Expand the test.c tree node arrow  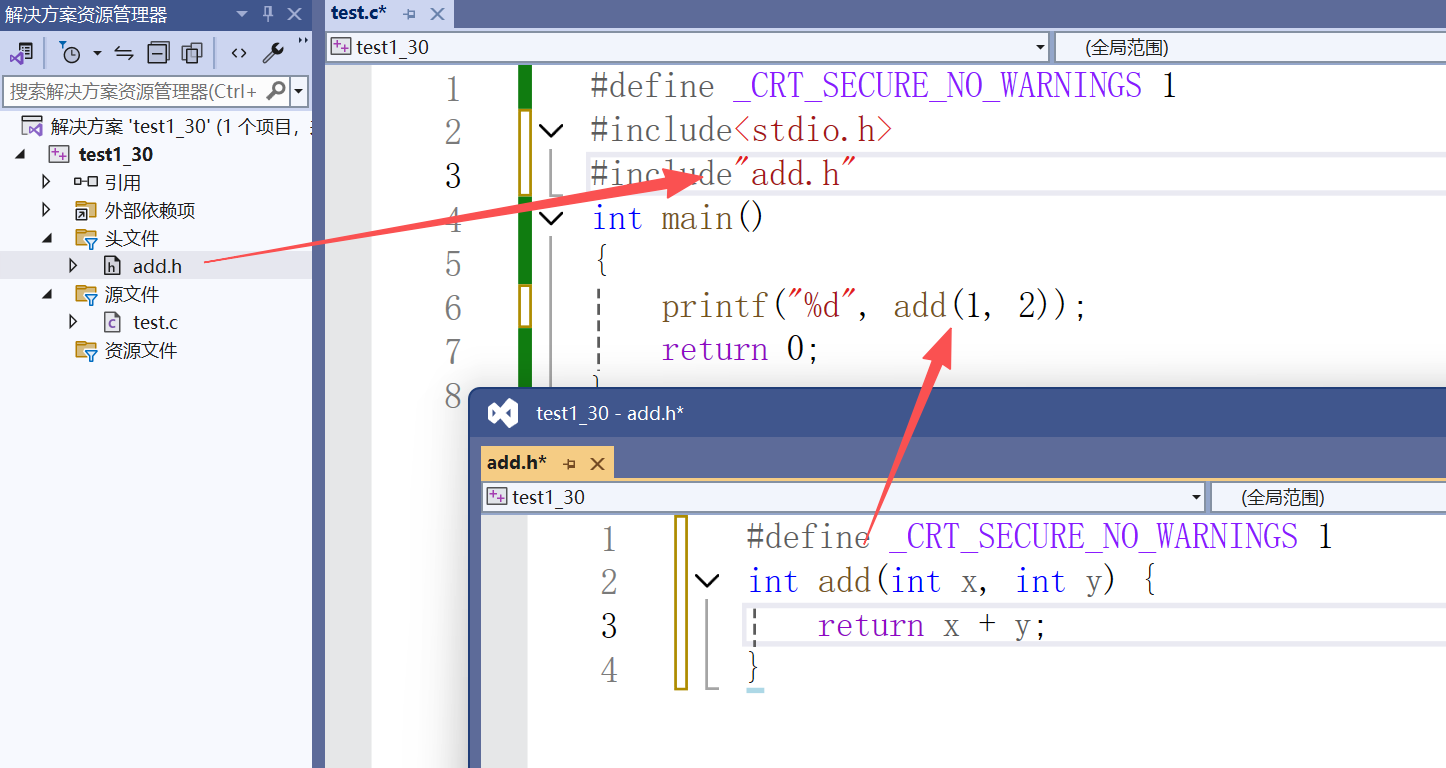pyautogui.click(x=73, y=322)
